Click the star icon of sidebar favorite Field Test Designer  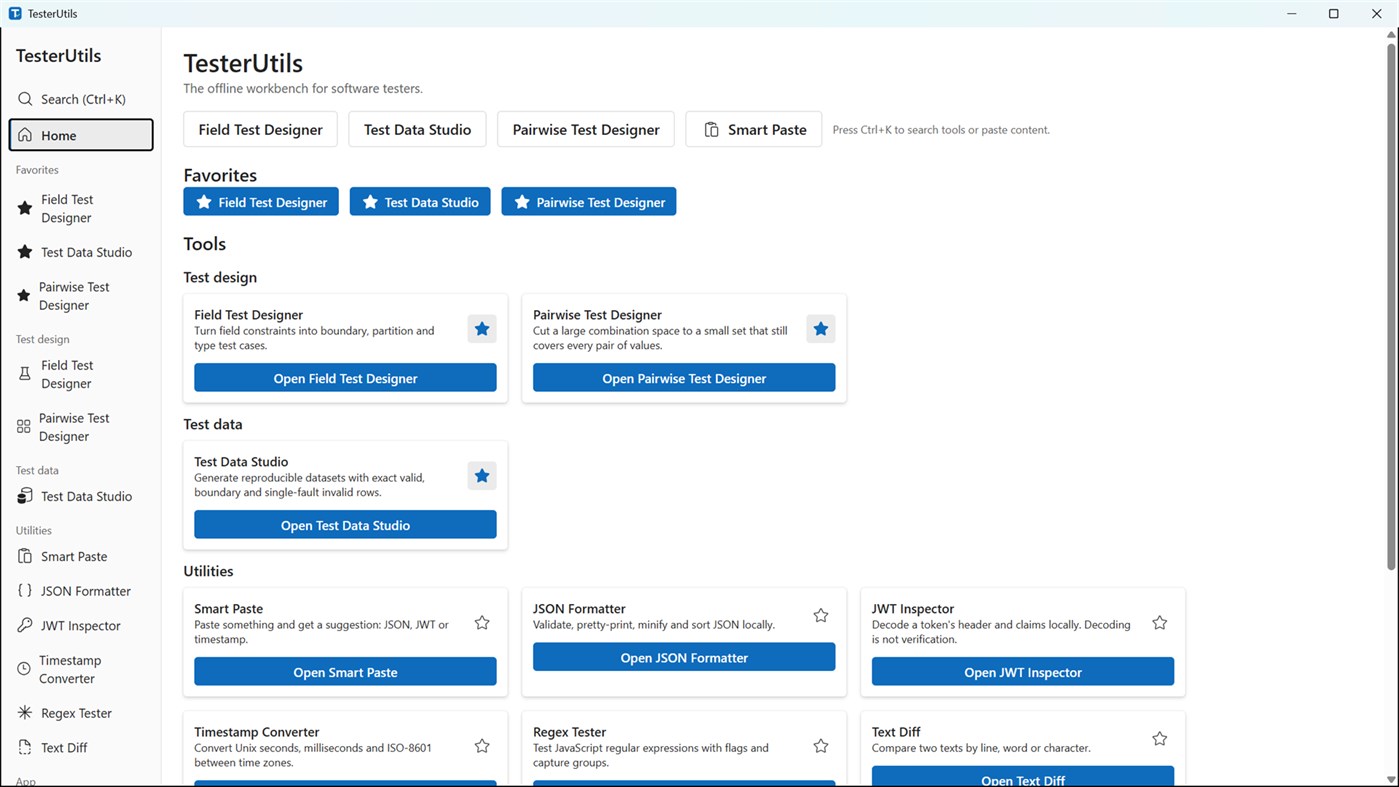(25, 208)
